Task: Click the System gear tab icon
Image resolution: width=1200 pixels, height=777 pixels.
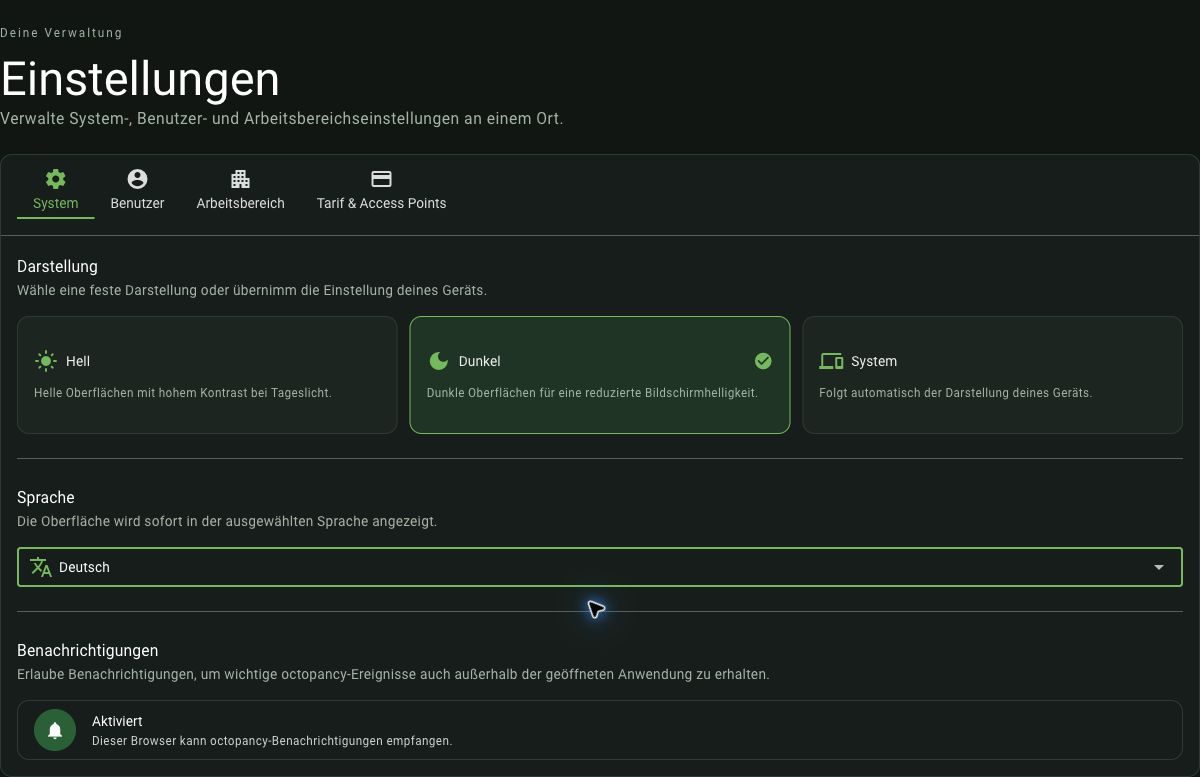Action: click(x=56, y=179)
